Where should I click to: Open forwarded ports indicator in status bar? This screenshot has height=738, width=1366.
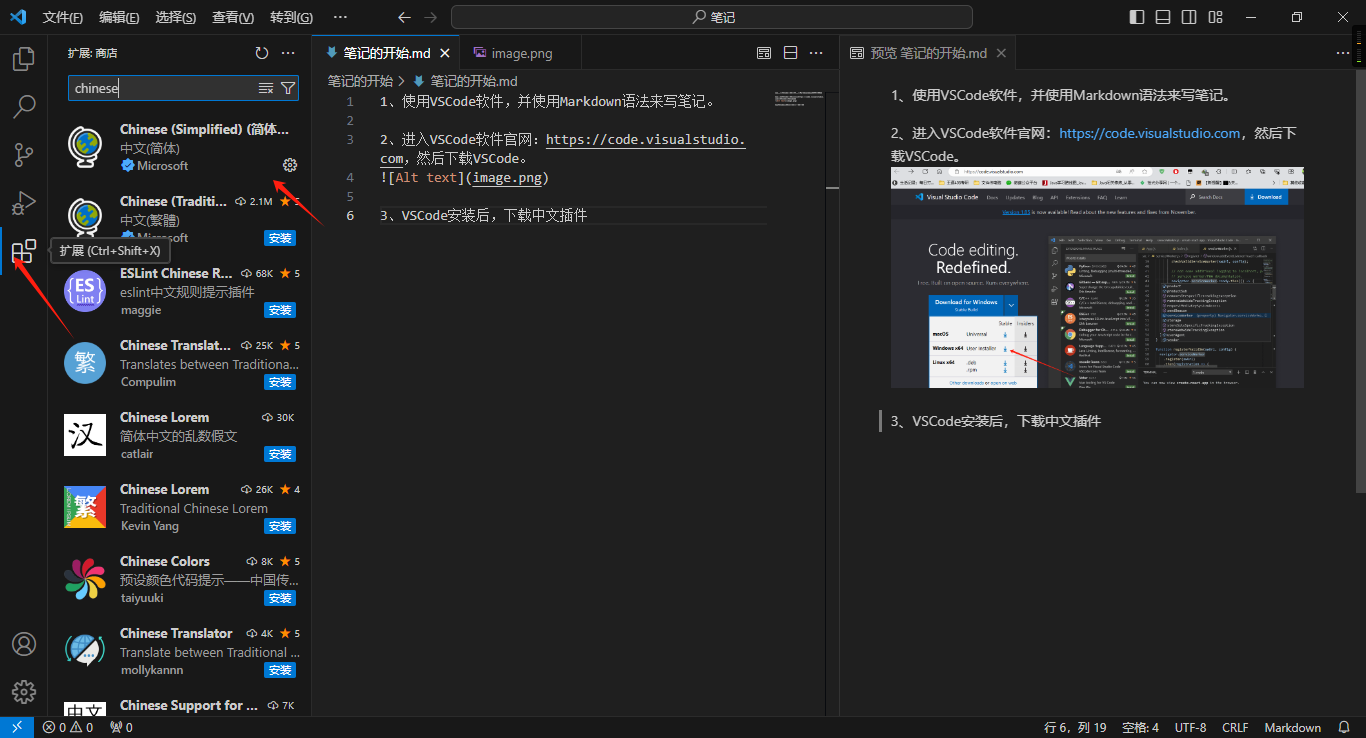(119, 728)
